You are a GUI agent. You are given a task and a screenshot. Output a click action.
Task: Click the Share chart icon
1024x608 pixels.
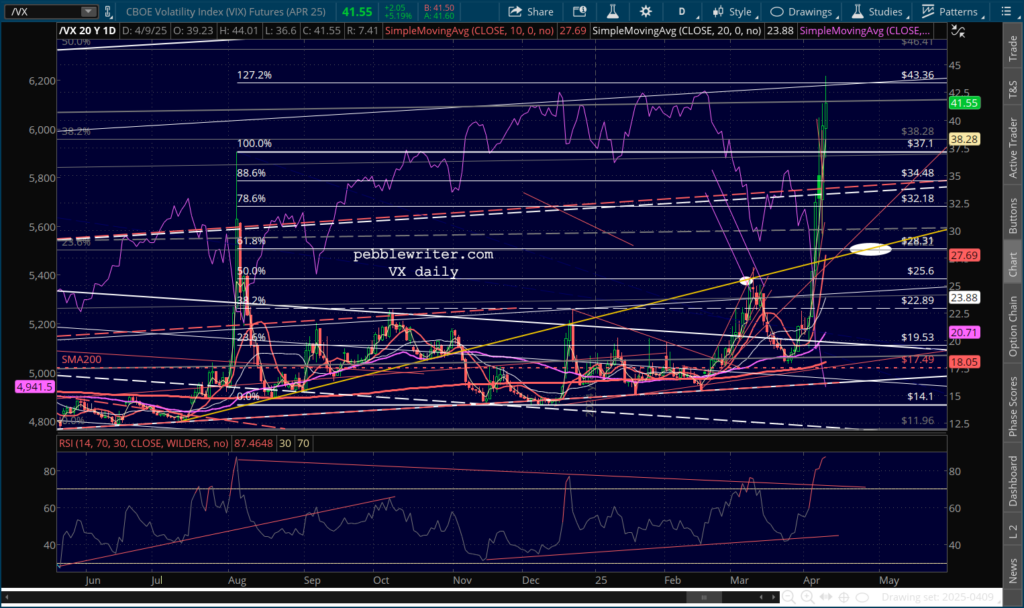click(x=531, y=12)
